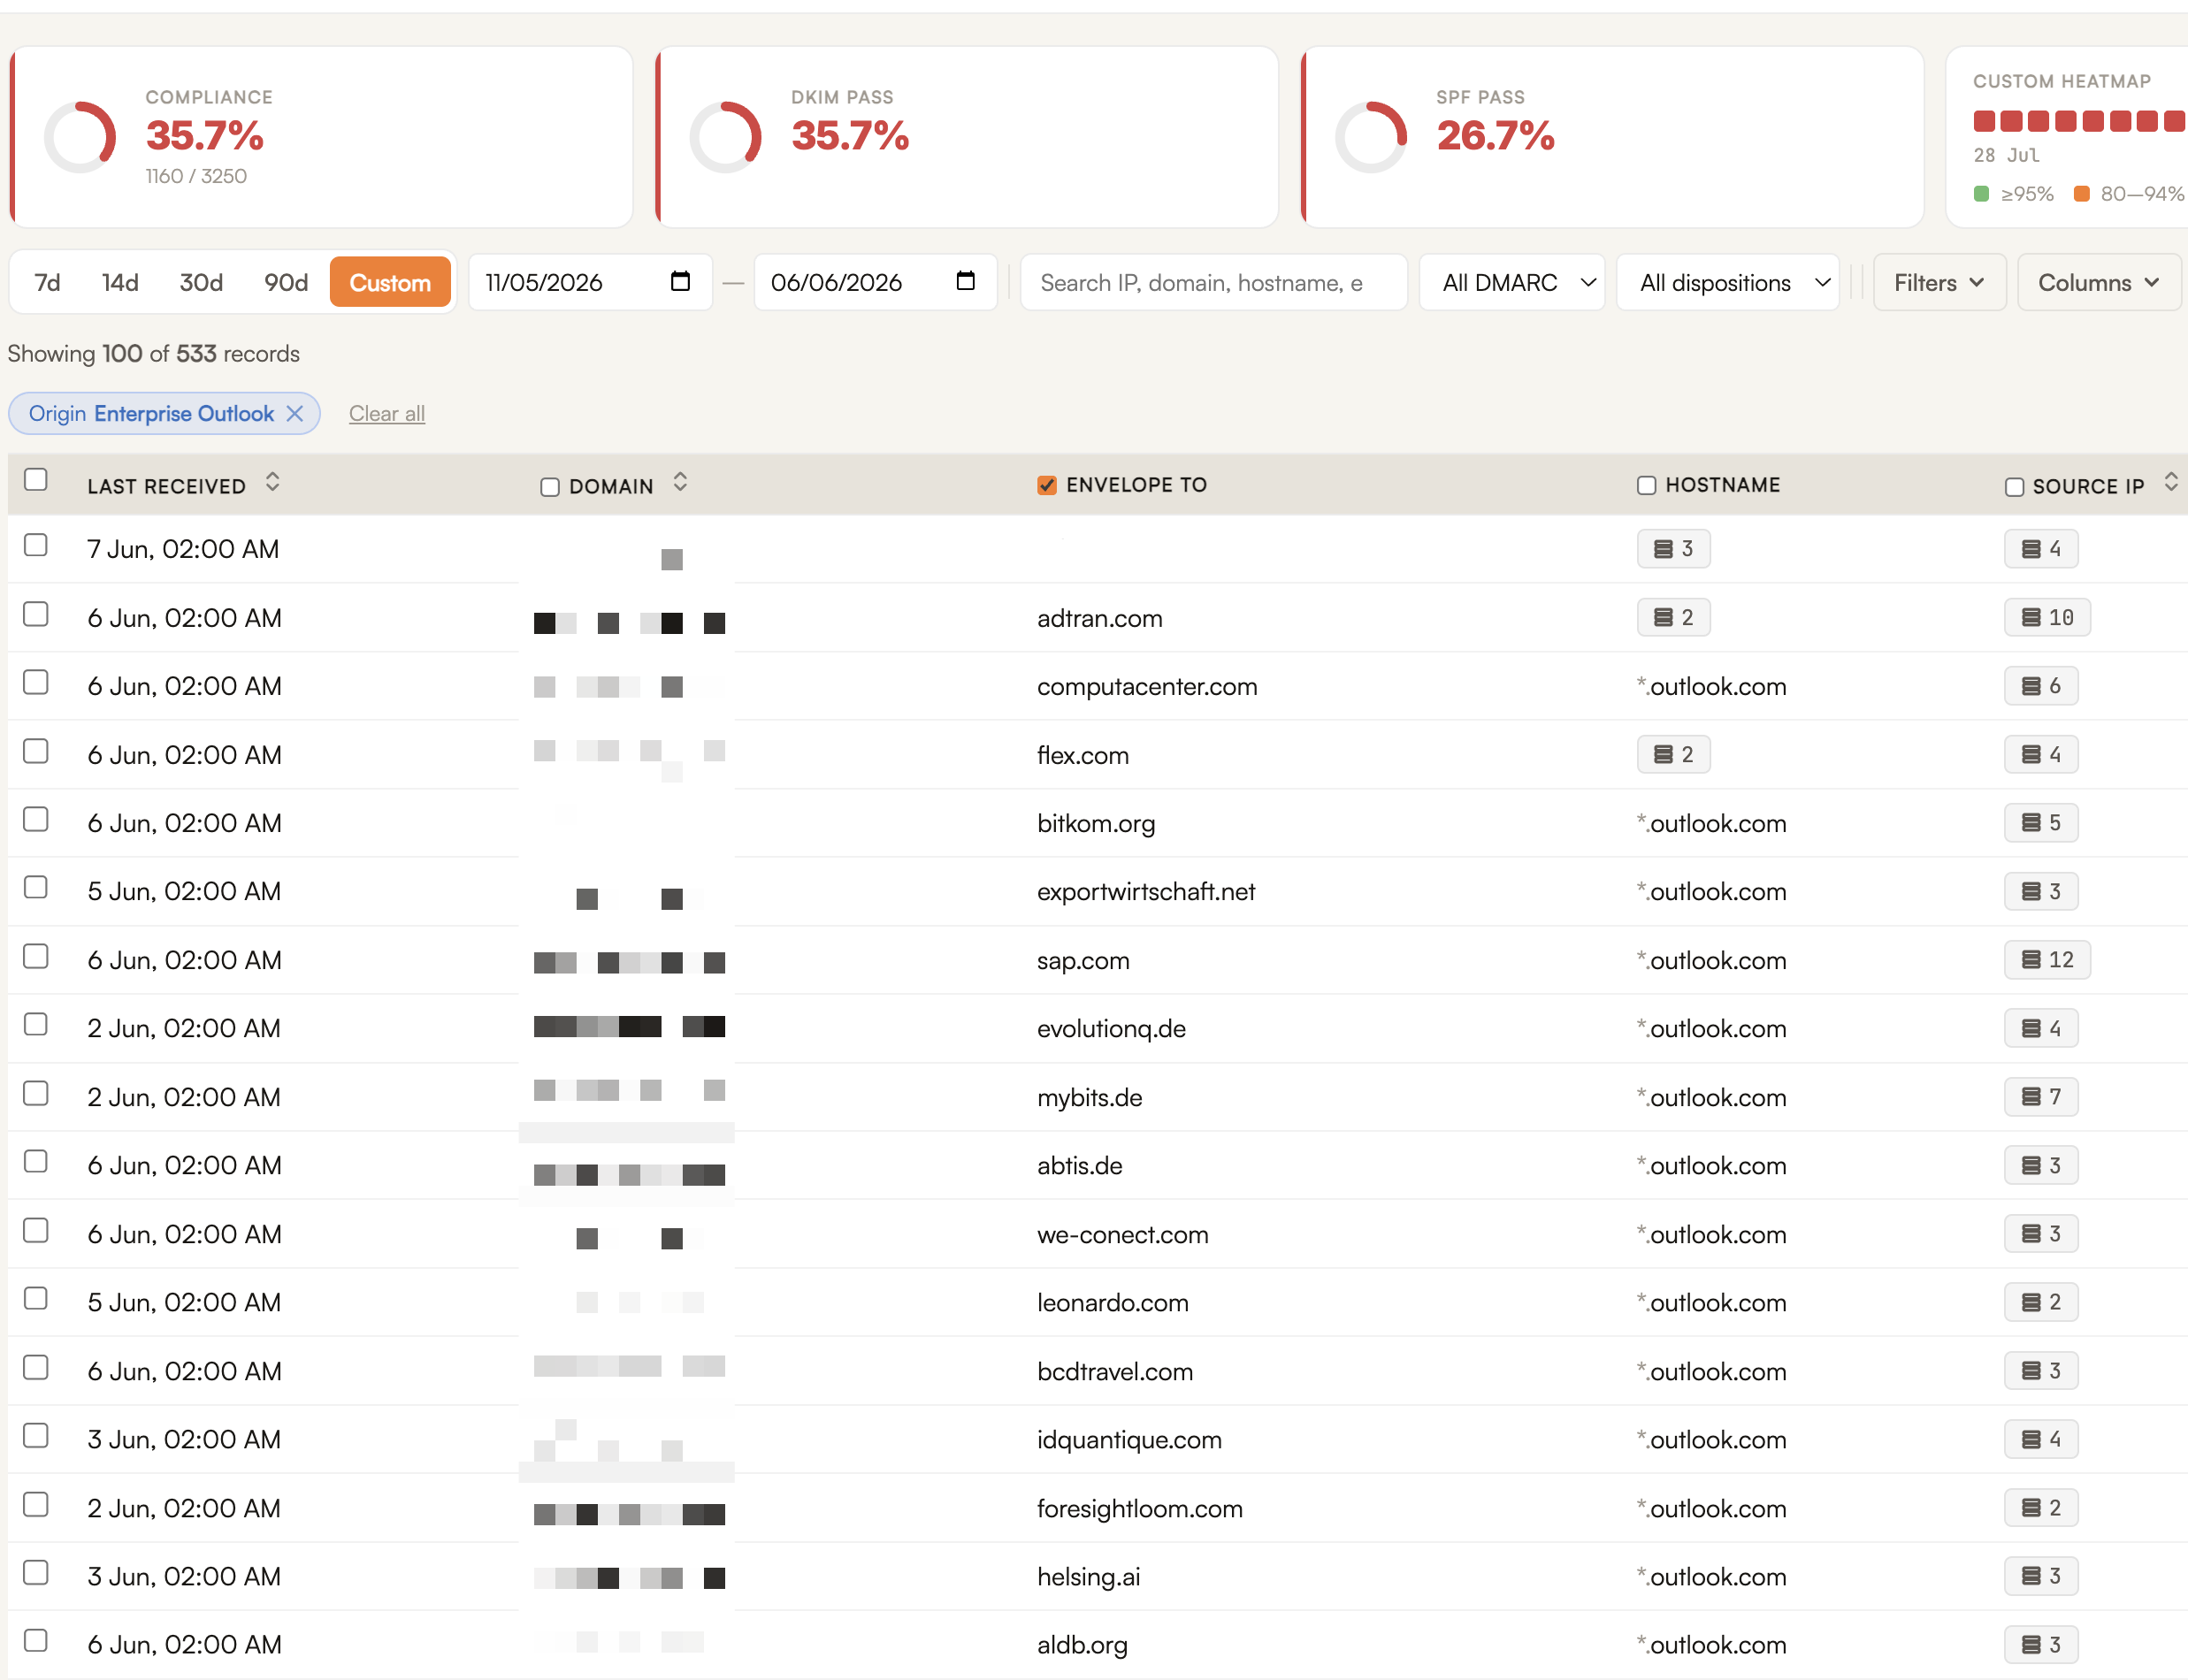Switch to the 90d time range
This screenshot has height=1680, width=2188.
click(x=286, y=282)
